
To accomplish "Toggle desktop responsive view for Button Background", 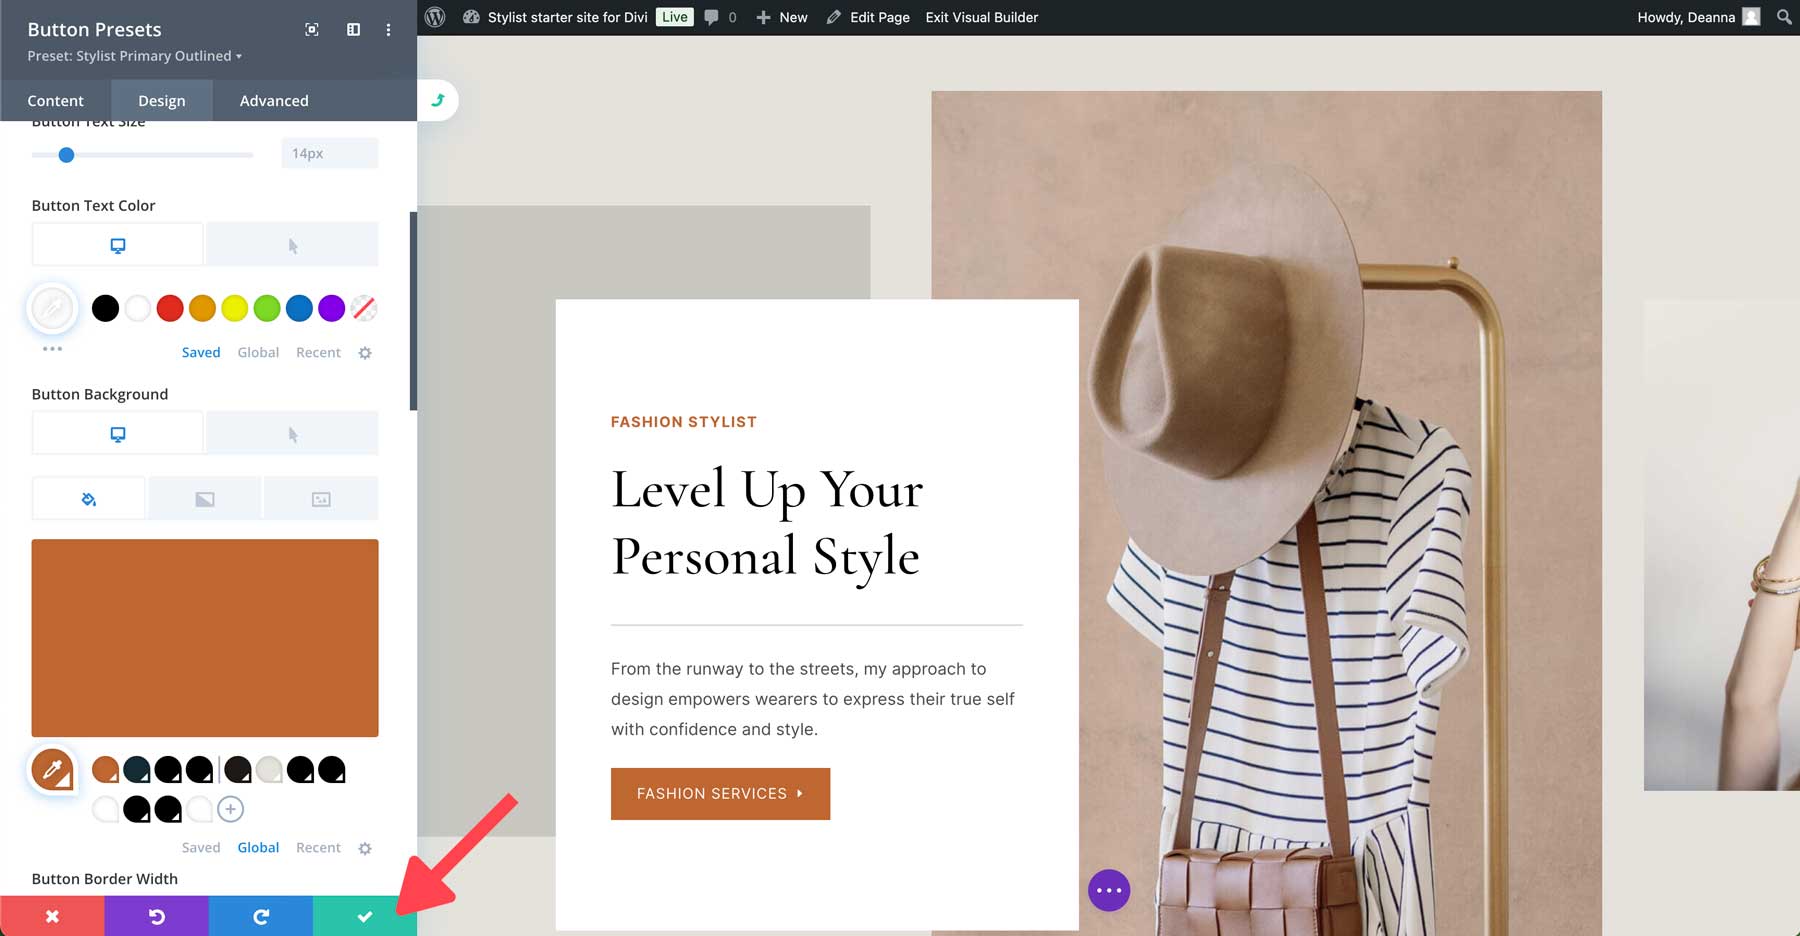I will click(x=117, y=433).
